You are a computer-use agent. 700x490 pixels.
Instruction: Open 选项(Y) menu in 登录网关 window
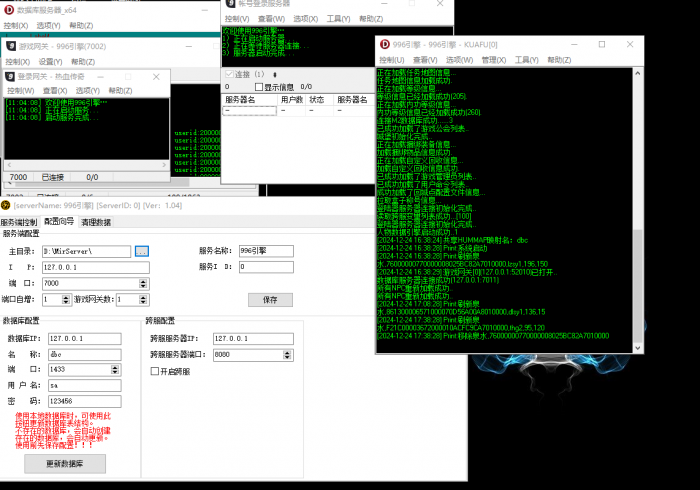coord(88,91)
